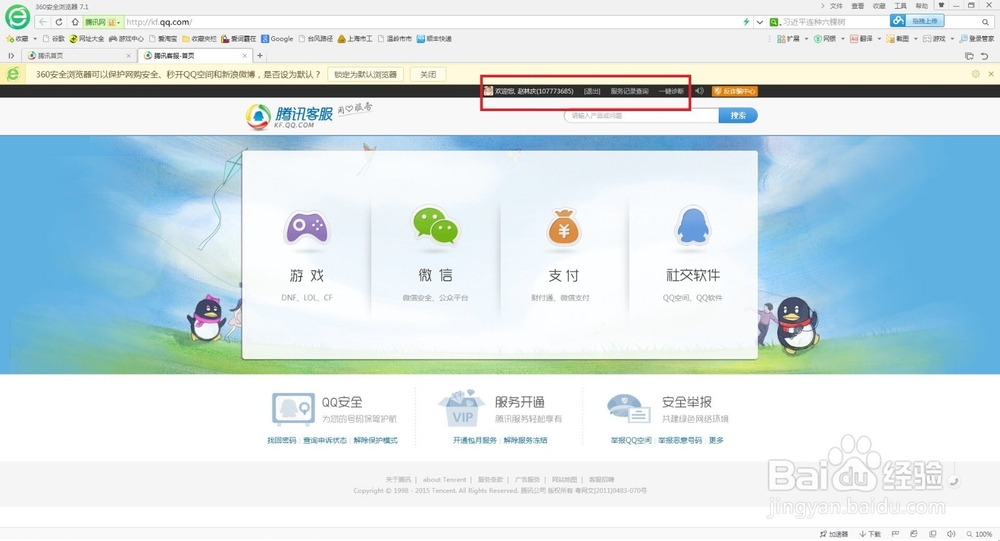Click the [退出] logout link
Viewport: 1000px width, 541px height.
tap(592, 91)
